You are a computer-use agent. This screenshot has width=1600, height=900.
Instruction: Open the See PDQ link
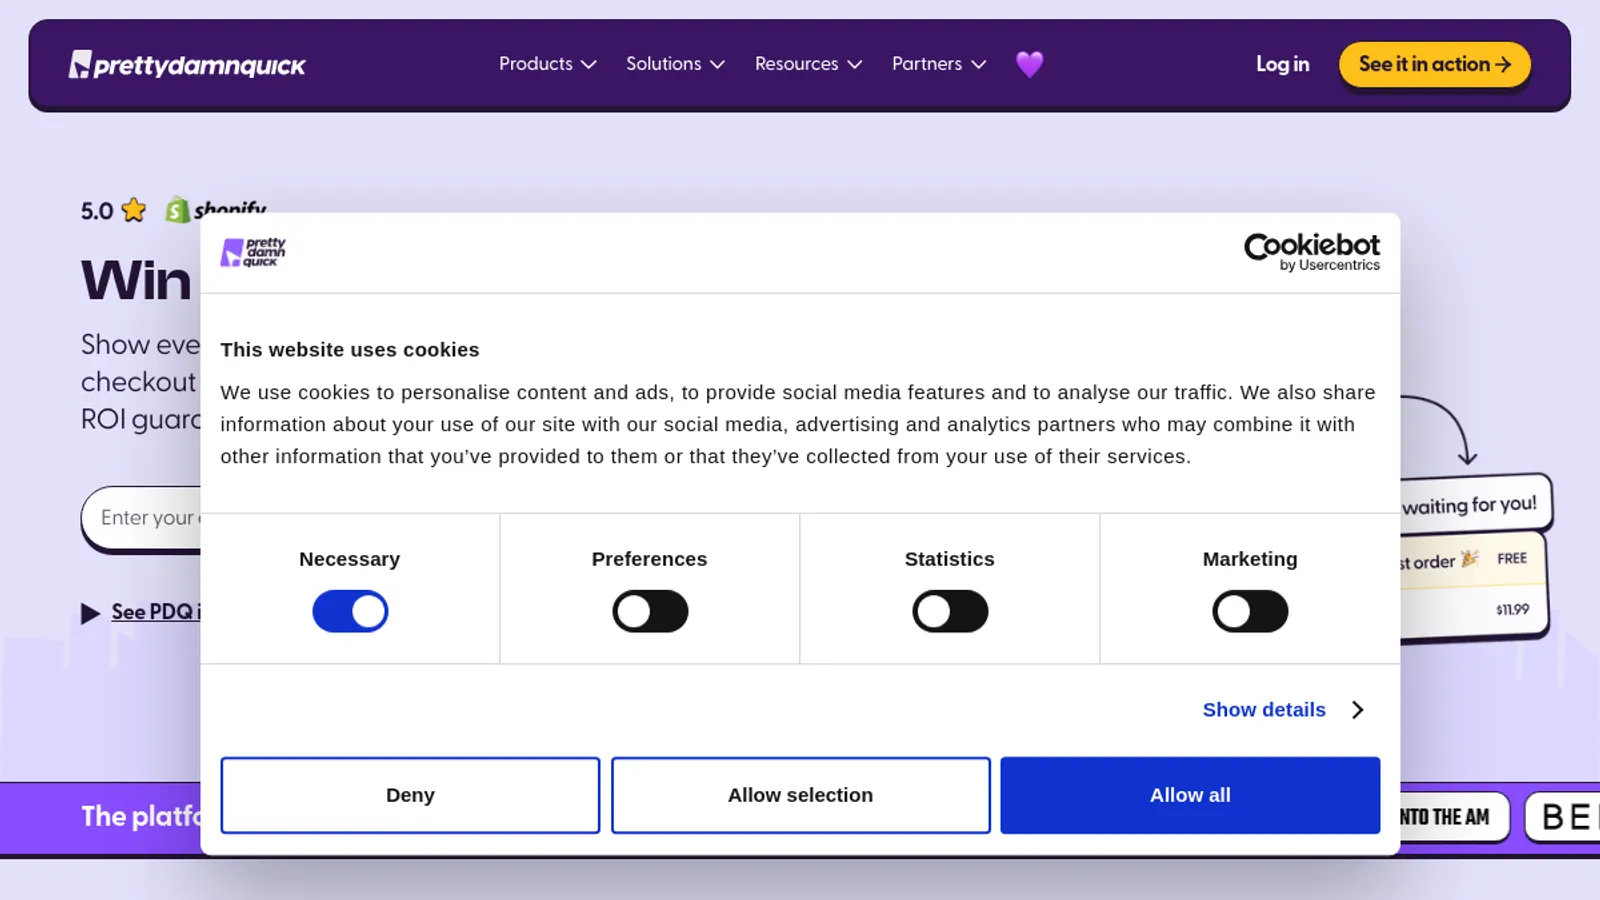click(x=155, y=612)
